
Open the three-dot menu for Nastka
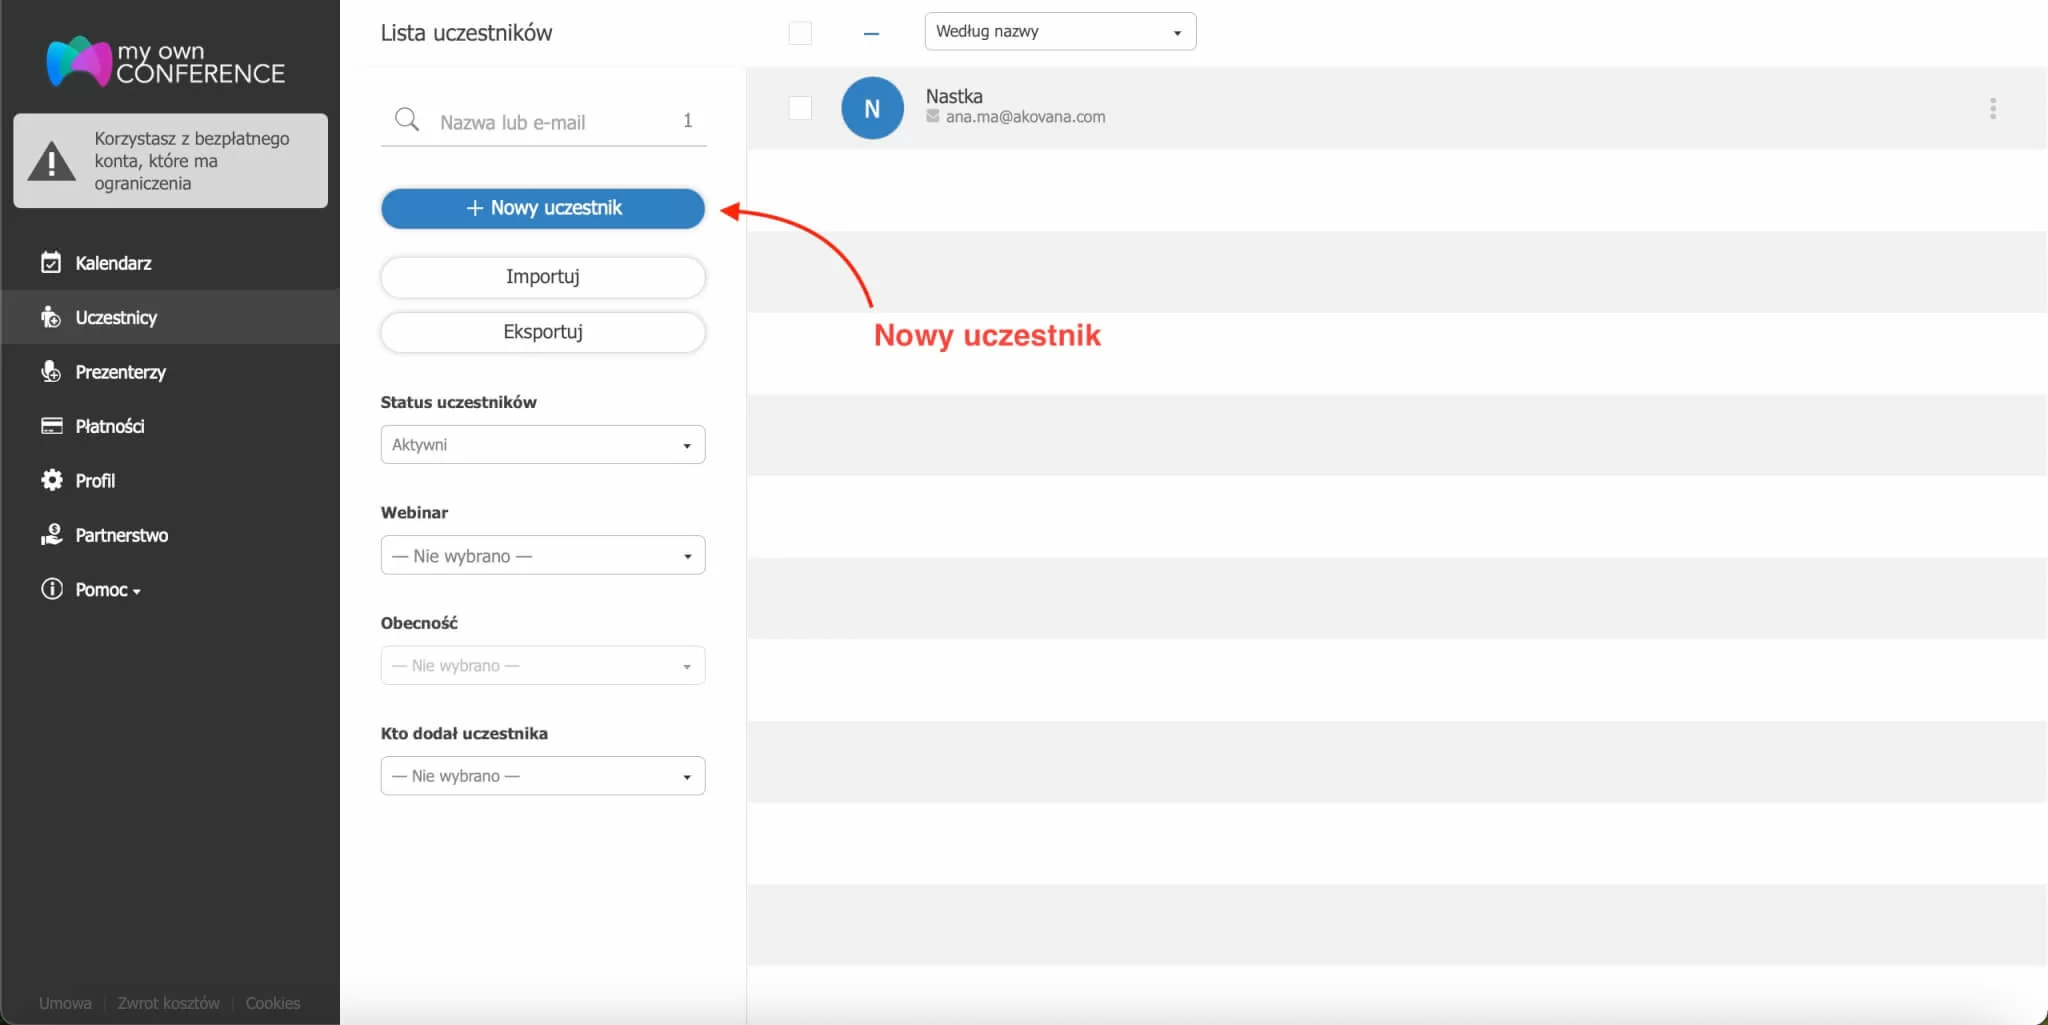tap(1992, 108)
